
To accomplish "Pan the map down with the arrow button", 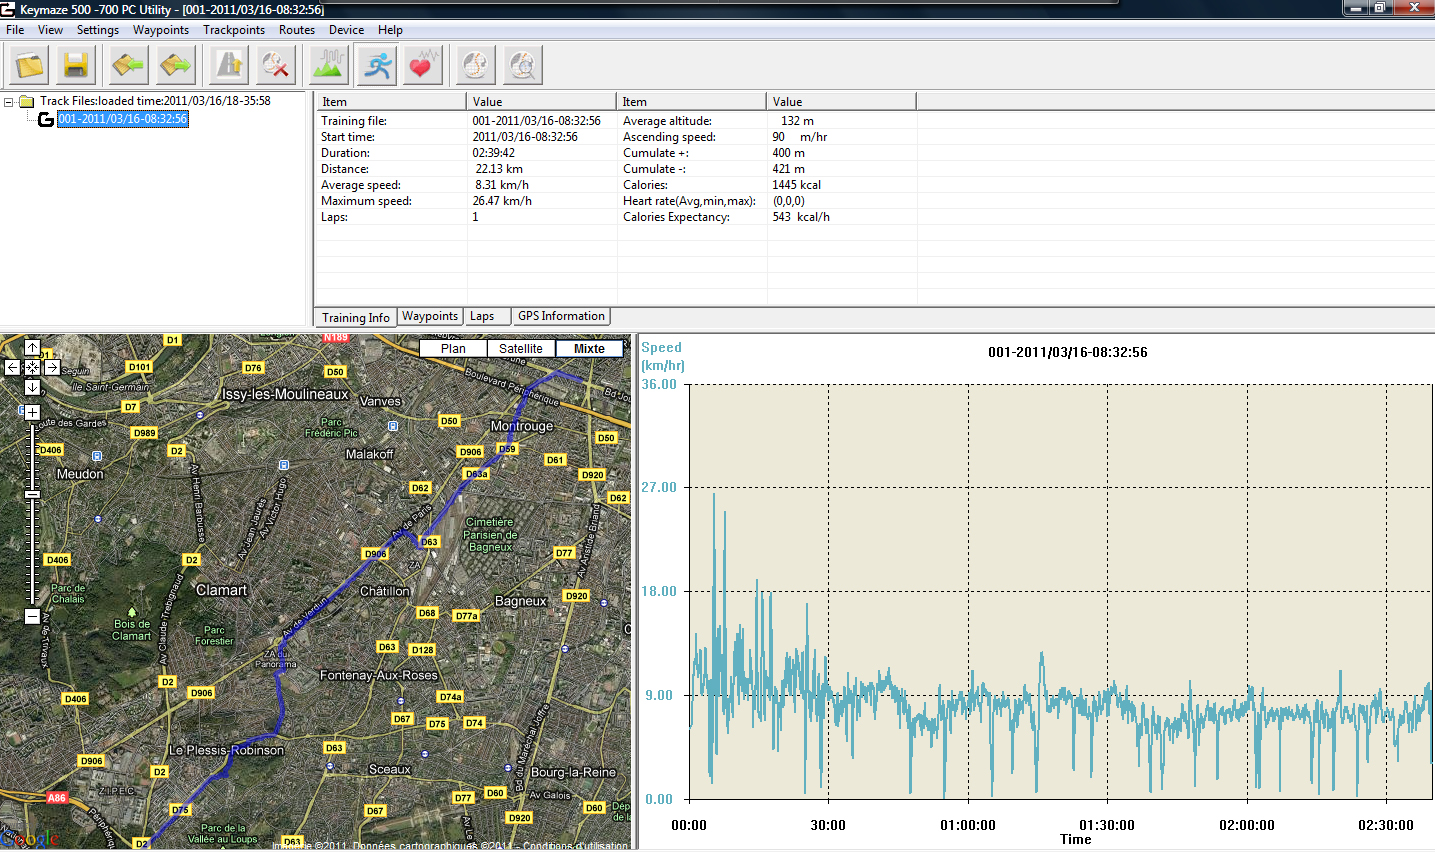I will 32,387.
